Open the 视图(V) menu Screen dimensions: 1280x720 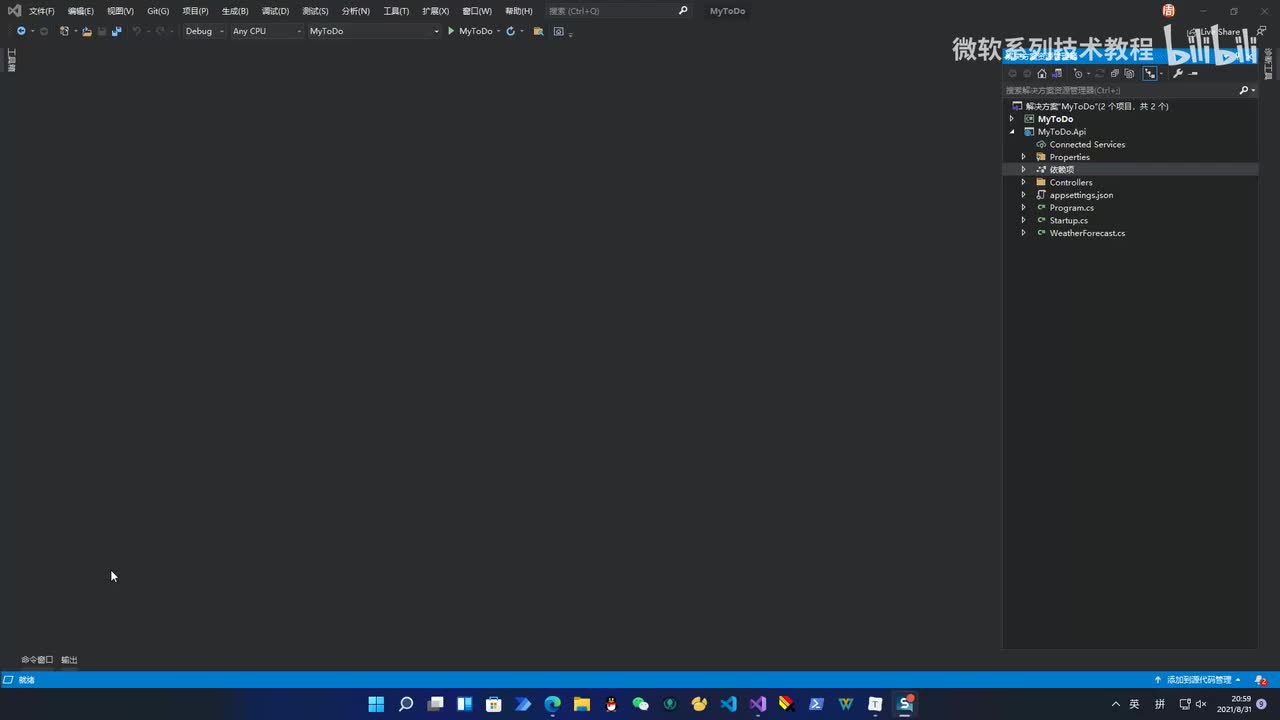pyautogui.click(x=120, y=11)
